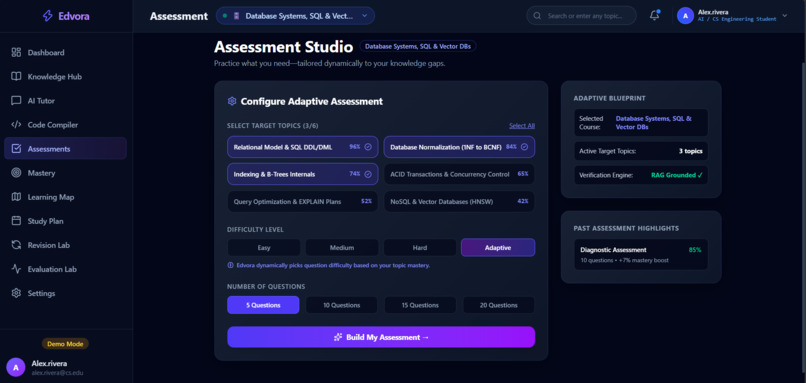Viewport: 806px width, 383px height.
Task: Open notifications via the bell icon
Action: pyautogui.click(x=654, y=15)
